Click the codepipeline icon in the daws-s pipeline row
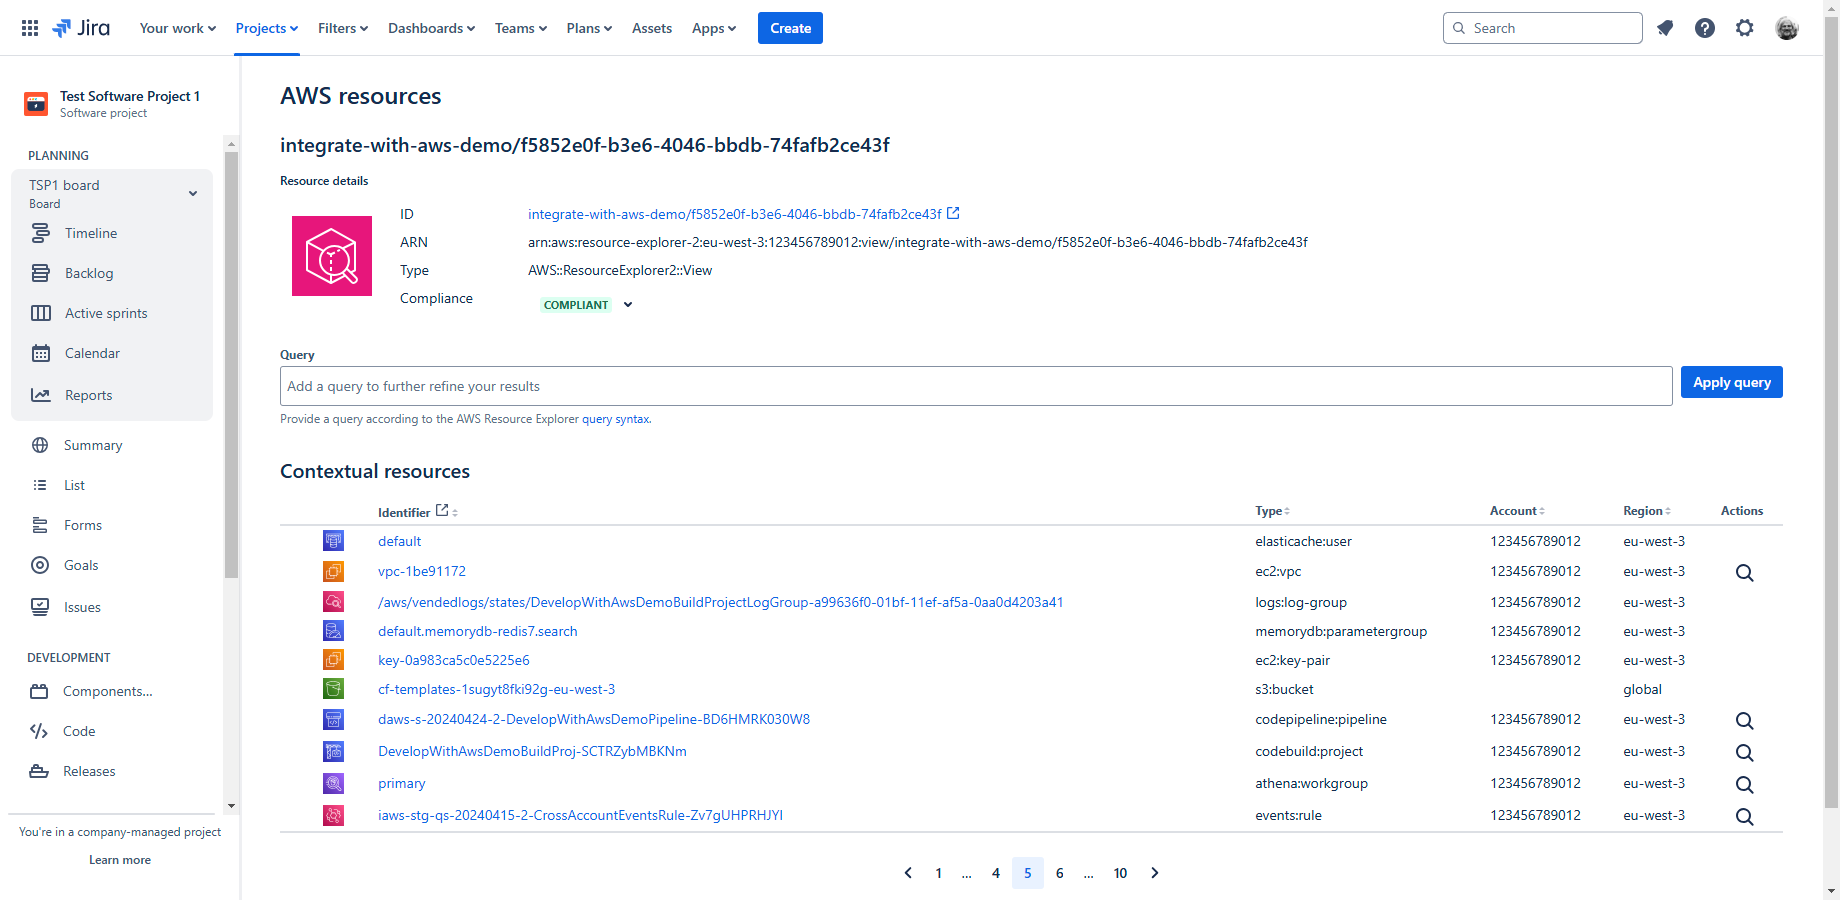This screenshot has width=1840, height=900. point(333,719)
